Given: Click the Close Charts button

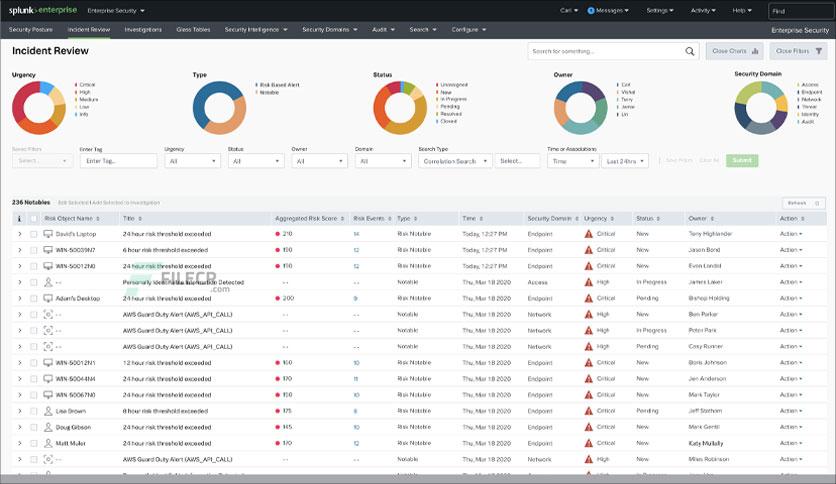Looking at the screenshot, I should point(735,51).
